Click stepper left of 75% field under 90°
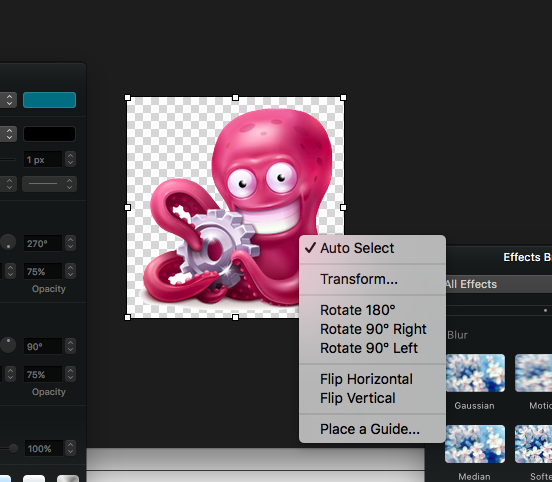 point(10,375)
